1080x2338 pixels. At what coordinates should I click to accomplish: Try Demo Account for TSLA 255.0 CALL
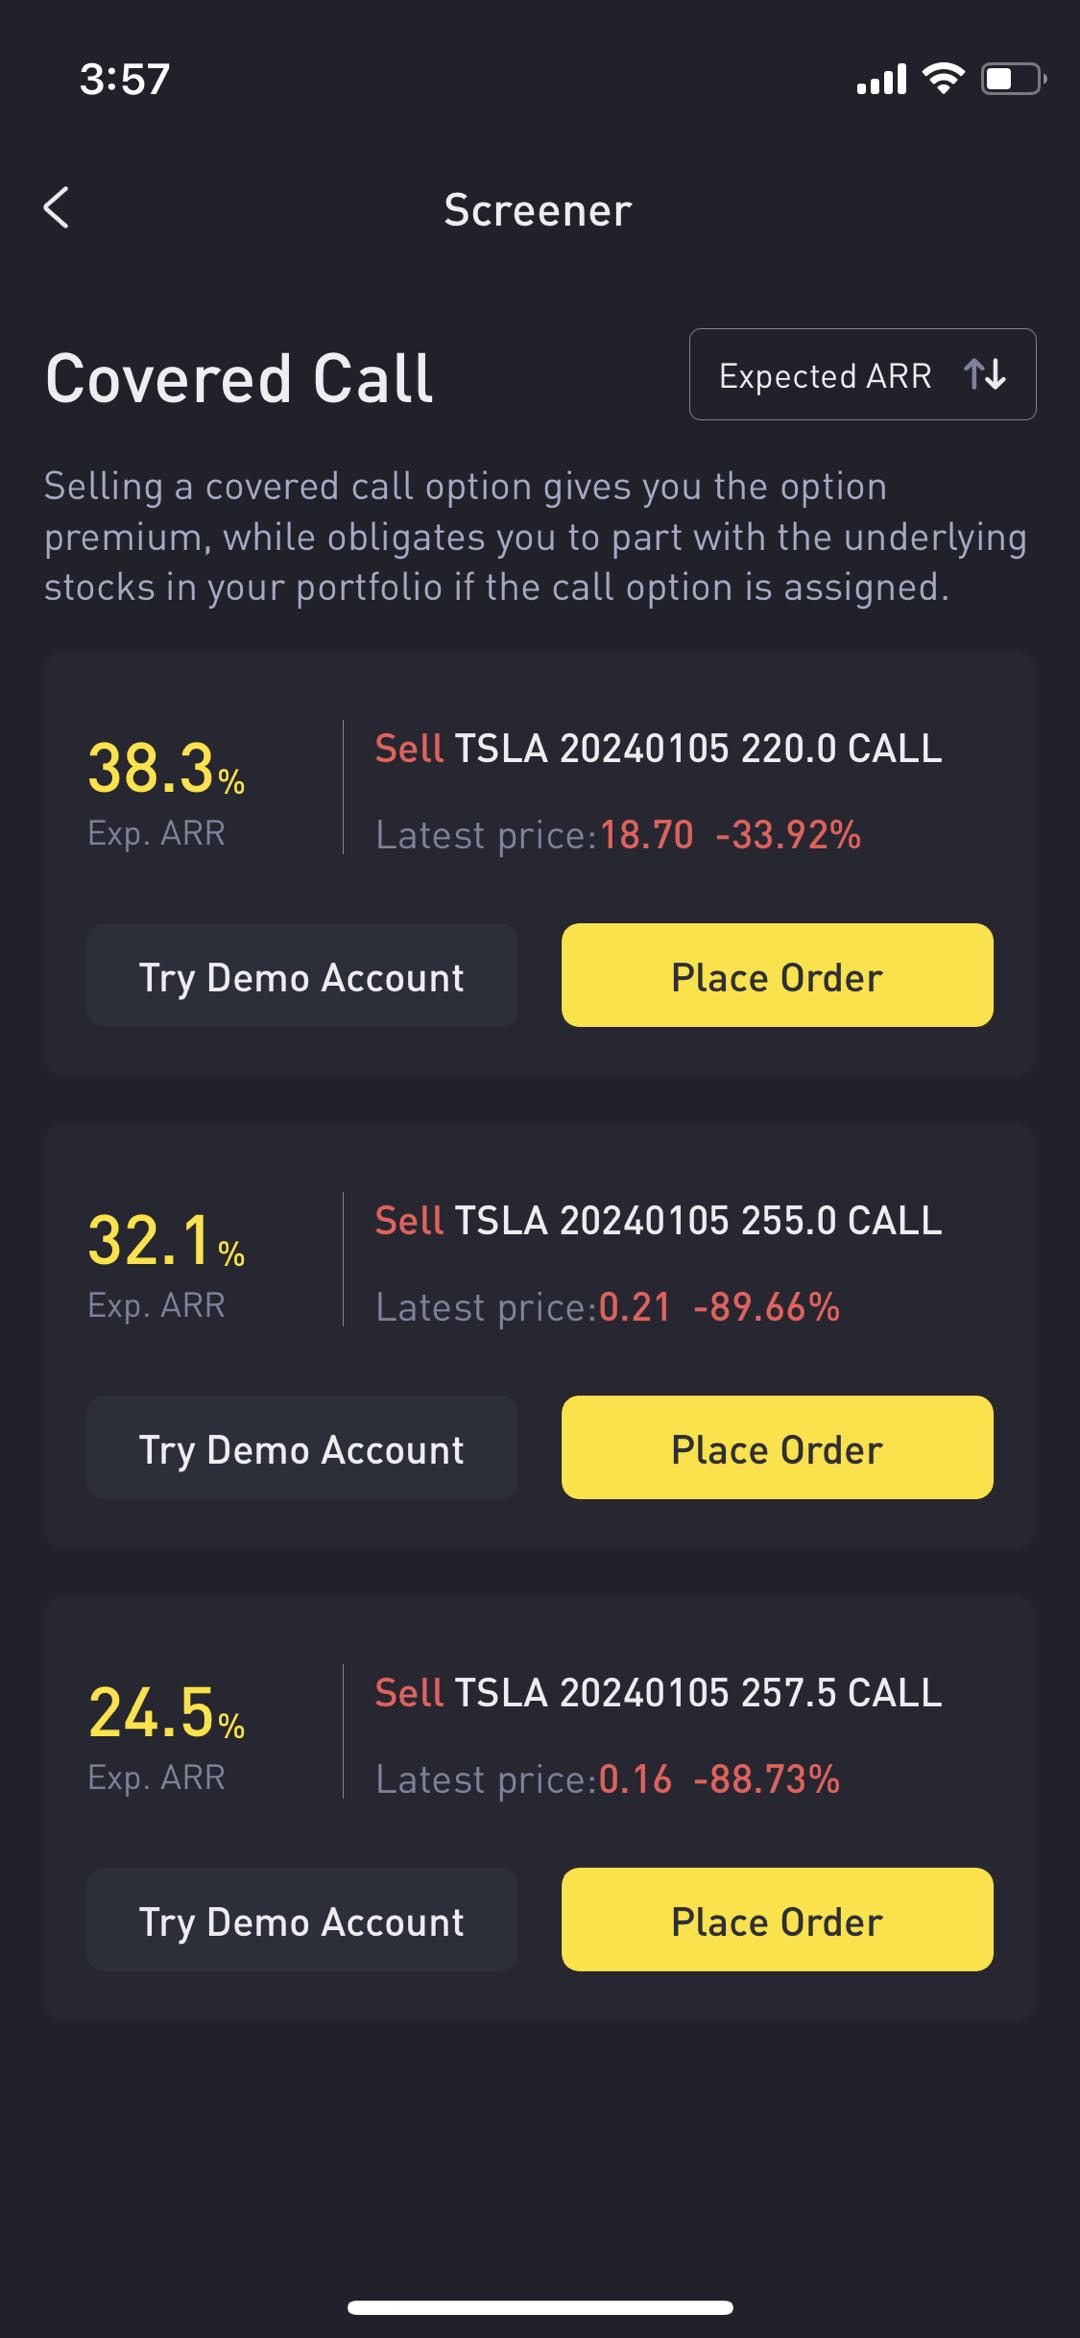[302, 1447]
